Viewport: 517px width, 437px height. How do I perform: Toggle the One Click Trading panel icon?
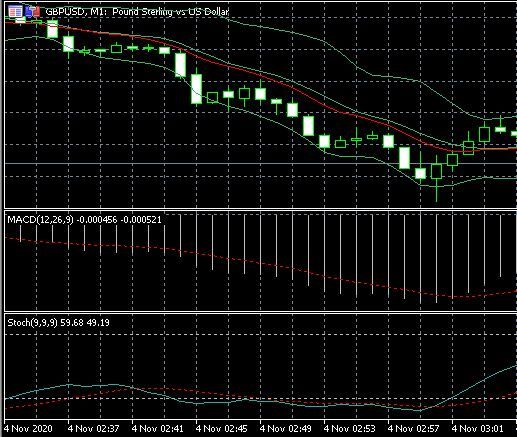[33, 12]
